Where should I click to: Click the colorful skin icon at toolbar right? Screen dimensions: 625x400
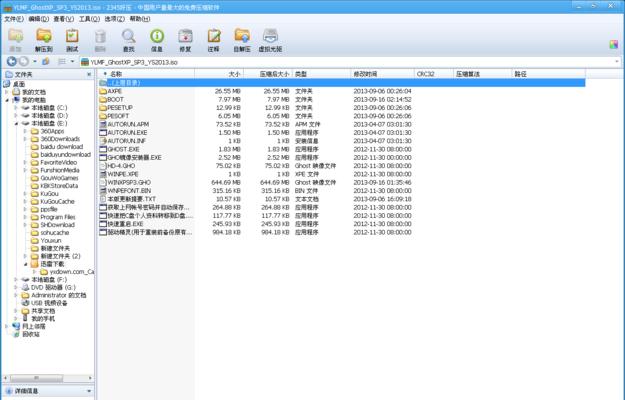click(x=614, y=44)
